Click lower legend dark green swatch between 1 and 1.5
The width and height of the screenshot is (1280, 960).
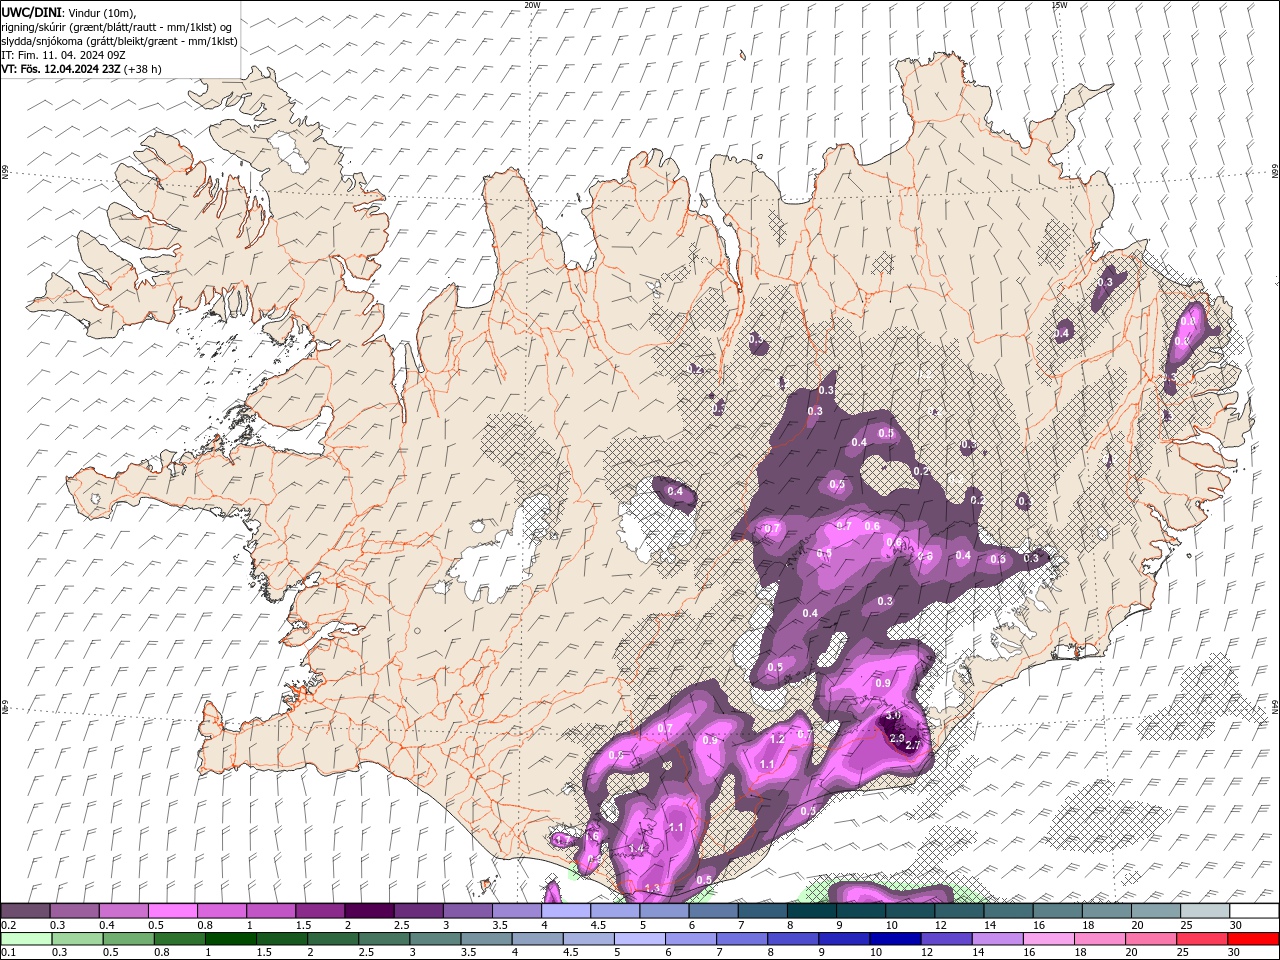(230, 939)
